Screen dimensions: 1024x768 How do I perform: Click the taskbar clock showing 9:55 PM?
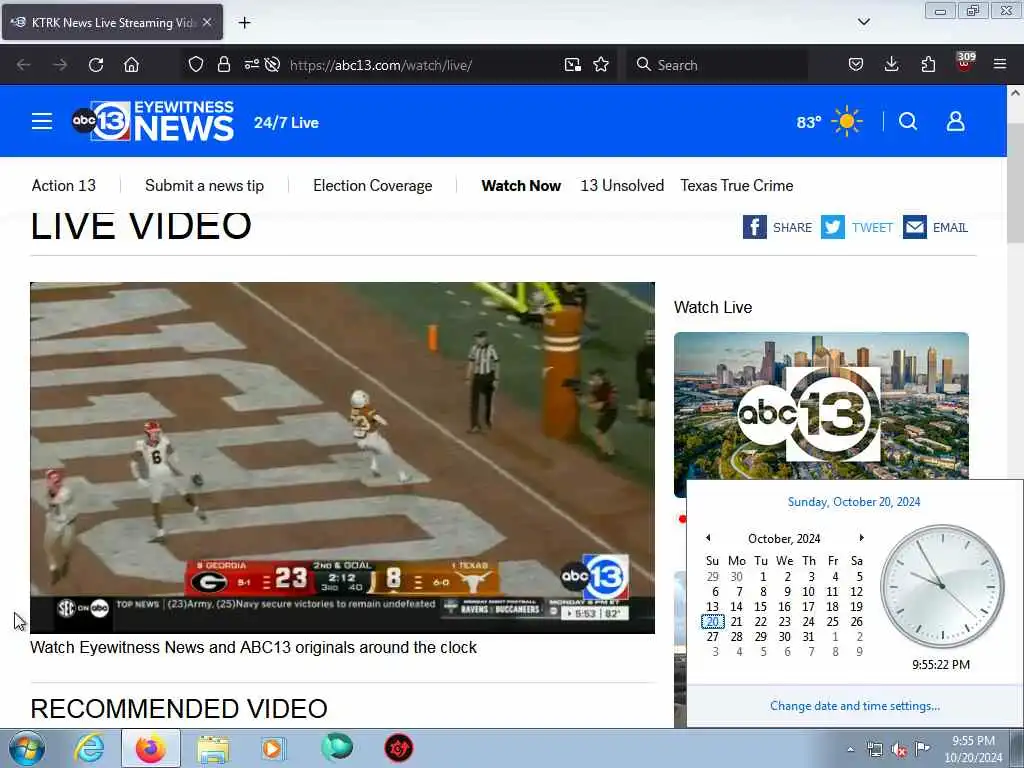[x=973, y=749]
